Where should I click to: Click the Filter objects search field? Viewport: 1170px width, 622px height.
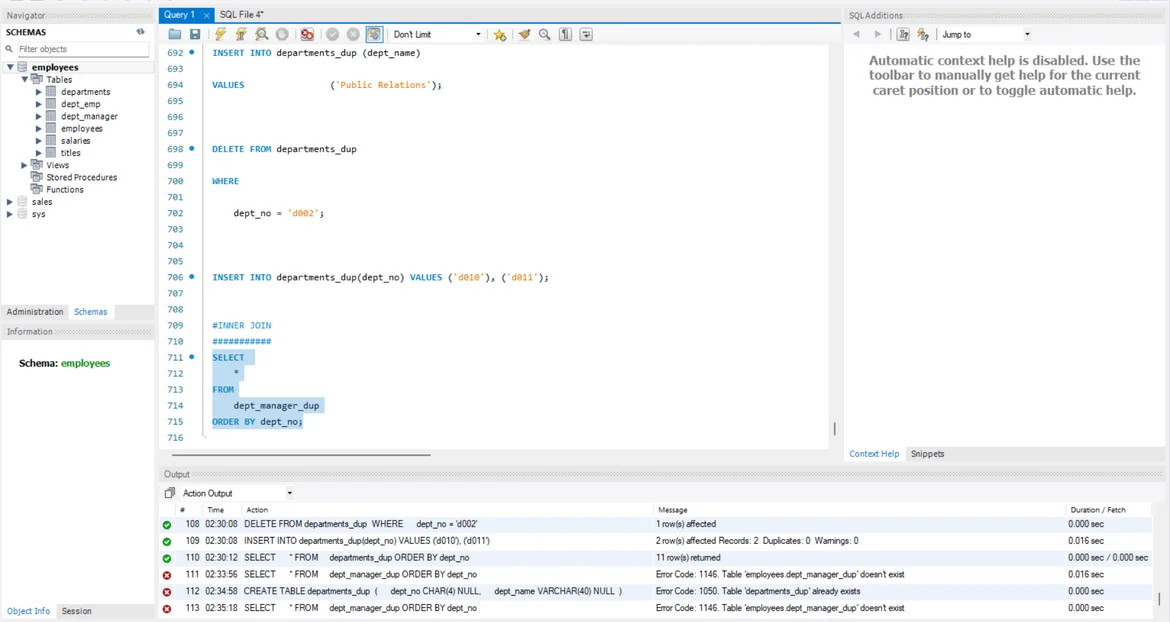coord(80,49)
